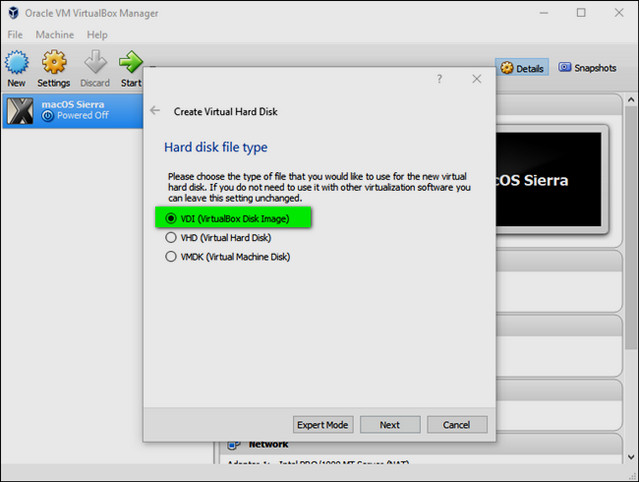Cancel the Create Virtual Hard Disk dialog

tap(457, 425)
